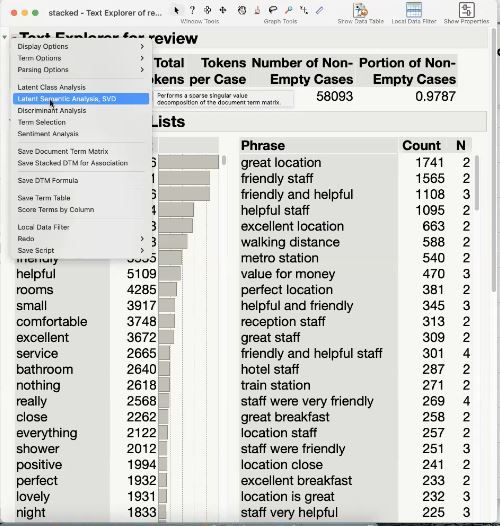Click the histogram bar for 'service'
The image size is (500, 526).
pos(164,354)
